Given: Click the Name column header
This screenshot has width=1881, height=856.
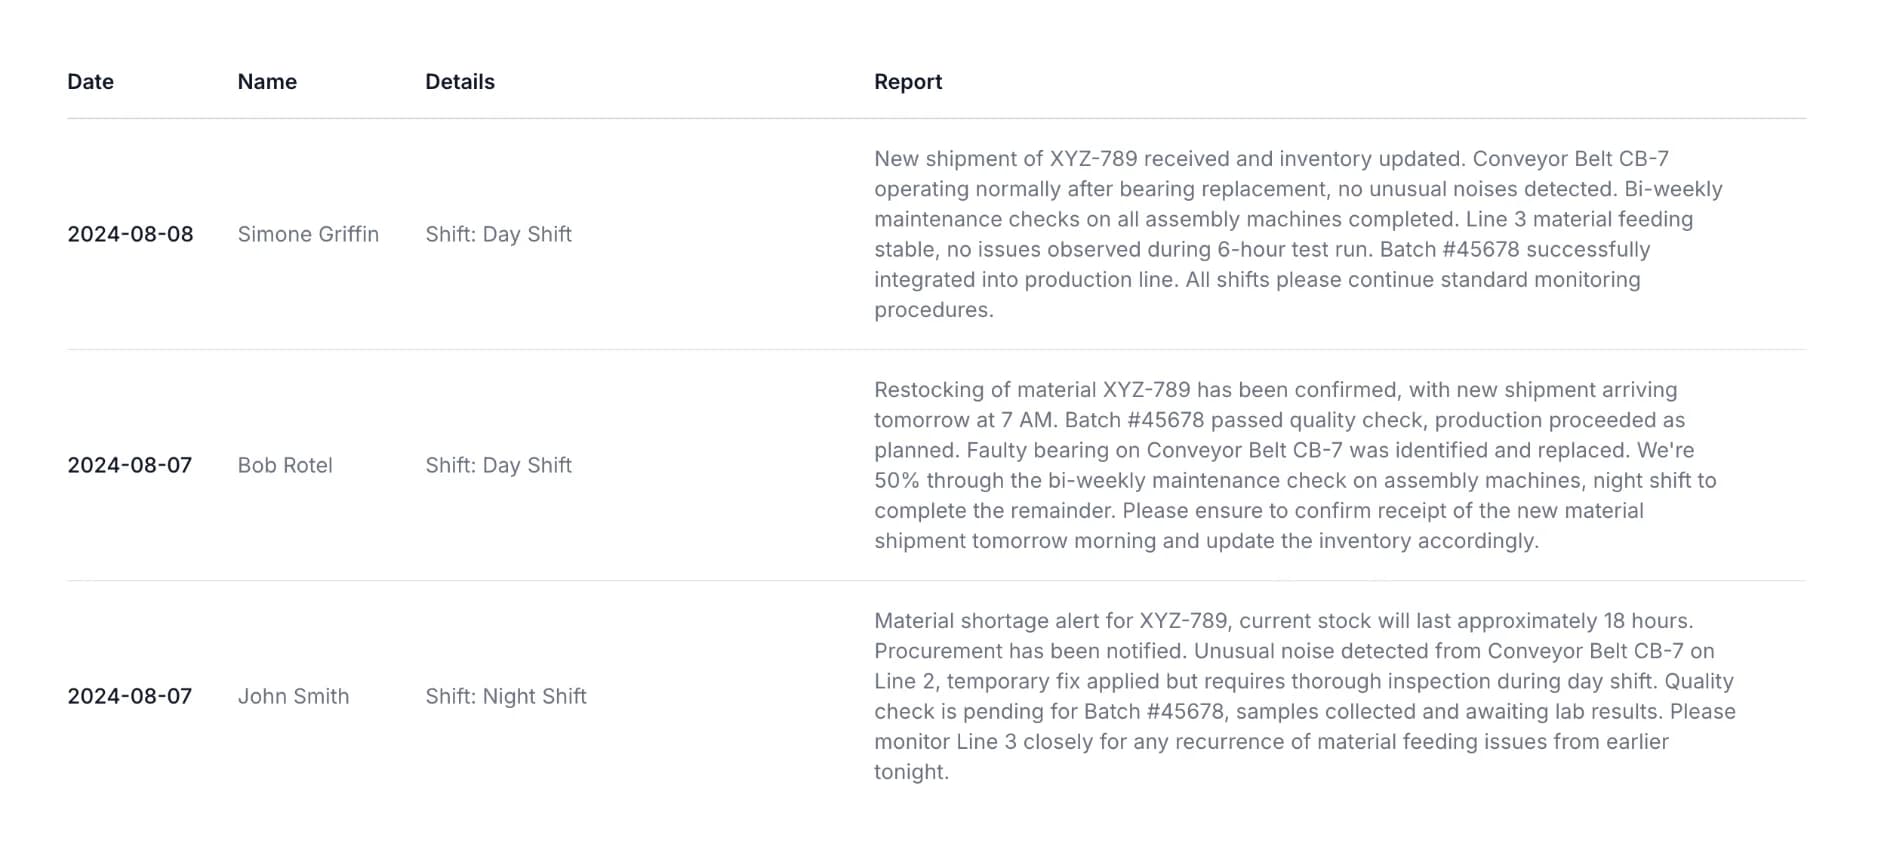Looking at the screenshot, I should click(267, 82).
